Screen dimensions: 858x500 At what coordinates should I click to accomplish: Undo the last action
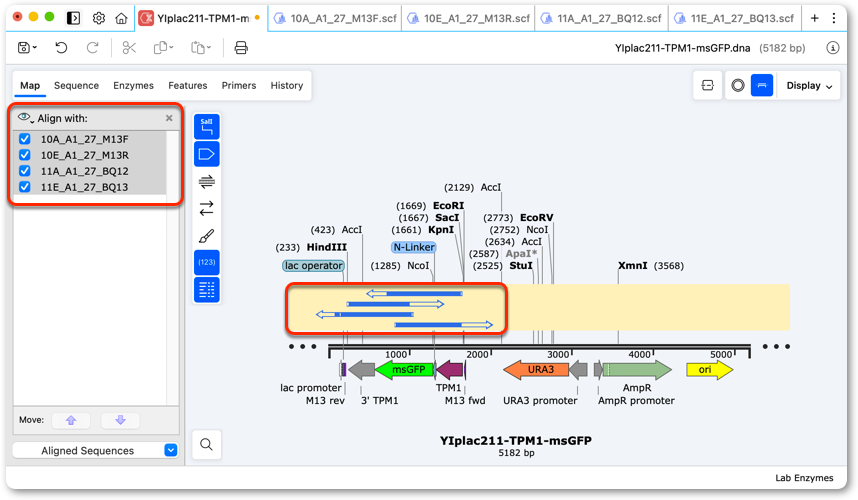[x=61, y=48]
